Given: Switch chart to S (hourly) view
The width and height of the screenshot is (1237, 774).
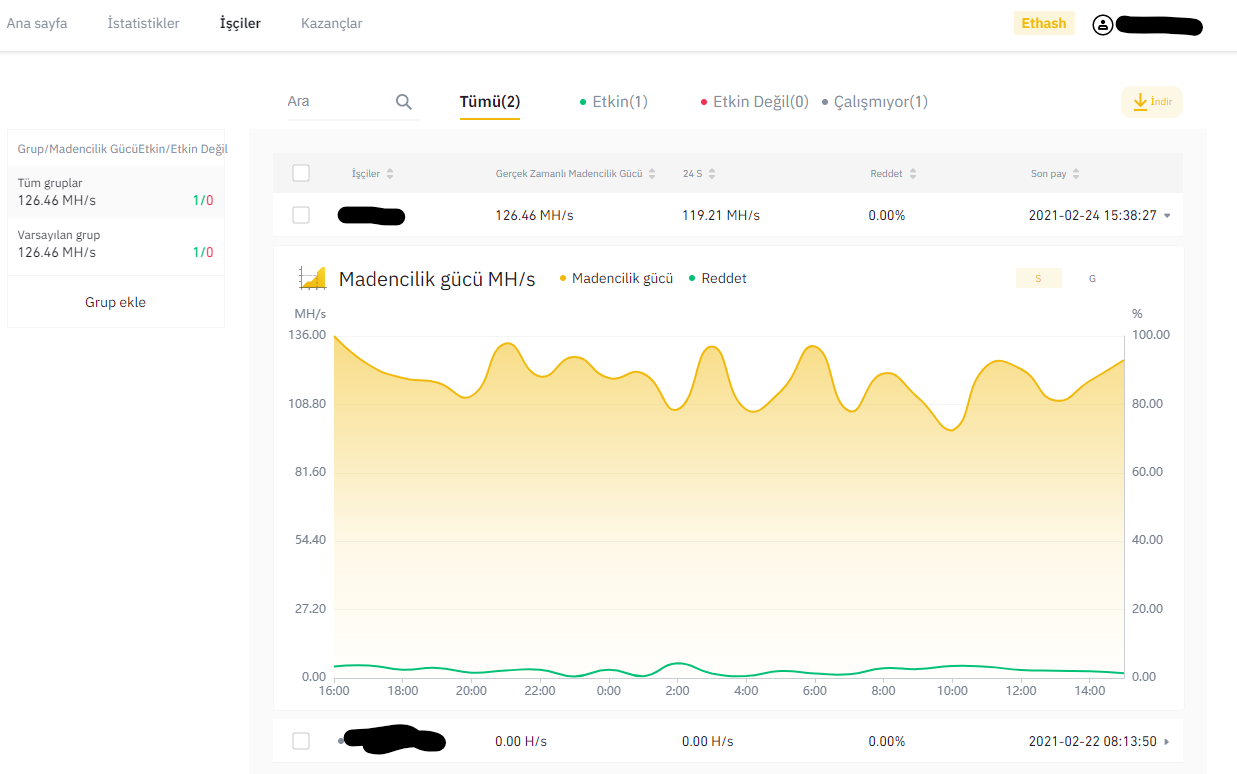Looking at the screenshot, I should 1038,278.
